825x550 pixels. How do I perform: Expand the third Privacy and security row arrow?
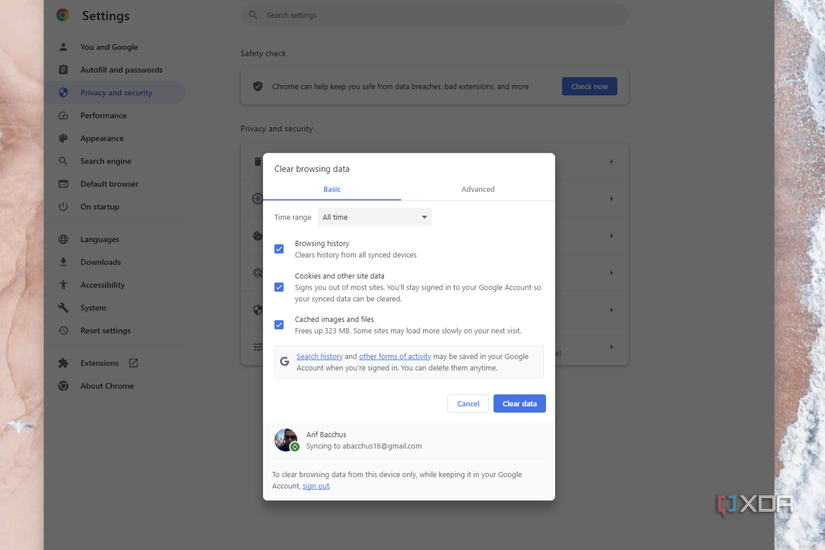tap(611, 236)
